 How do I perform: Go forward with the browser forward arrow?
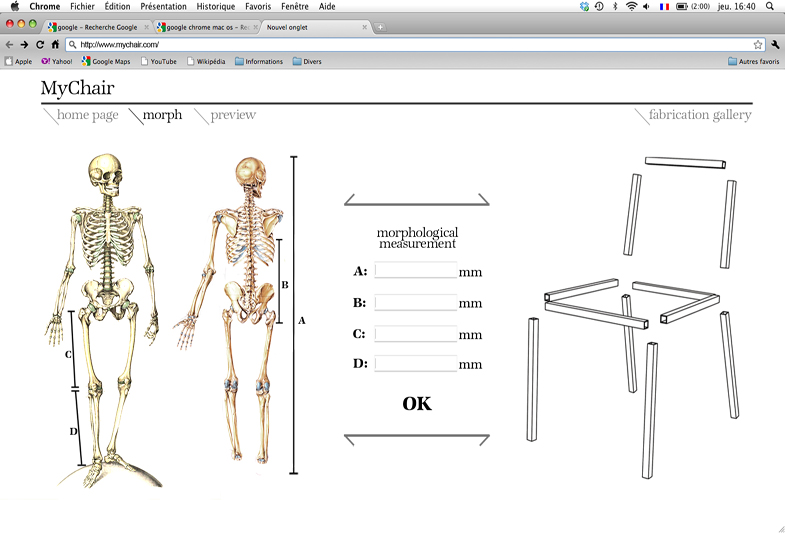pyautogui.click(x=24, y=45)
